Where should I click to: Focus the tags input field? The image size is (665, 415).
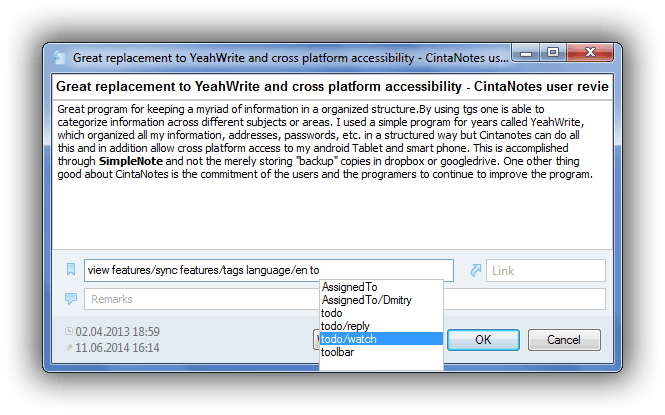(268, 270)
